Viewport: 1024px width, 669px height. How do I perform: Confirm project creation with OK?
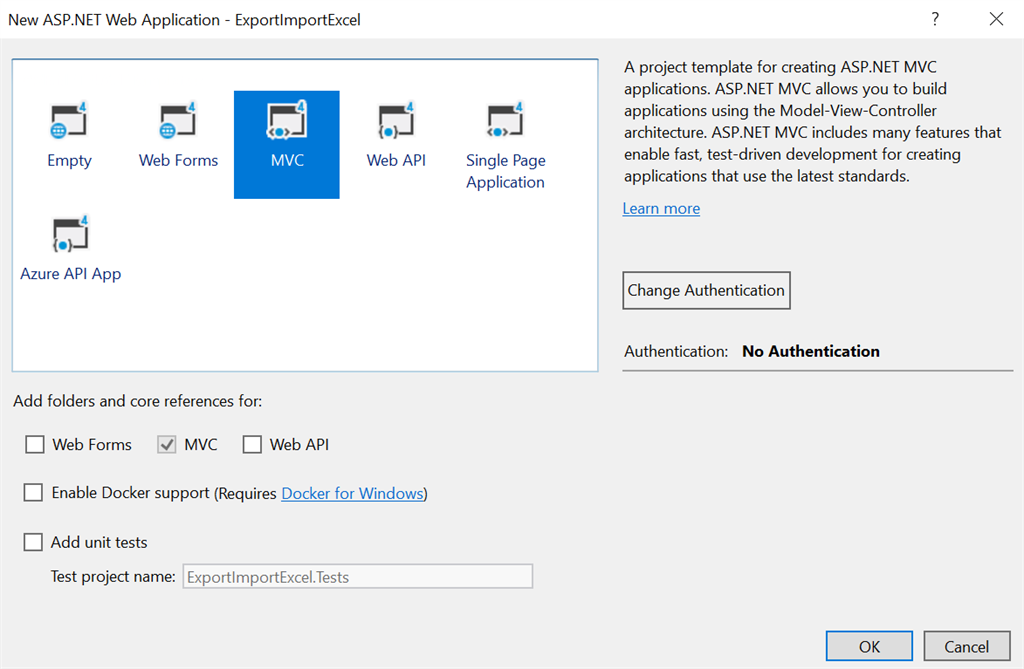click(868, 645)
